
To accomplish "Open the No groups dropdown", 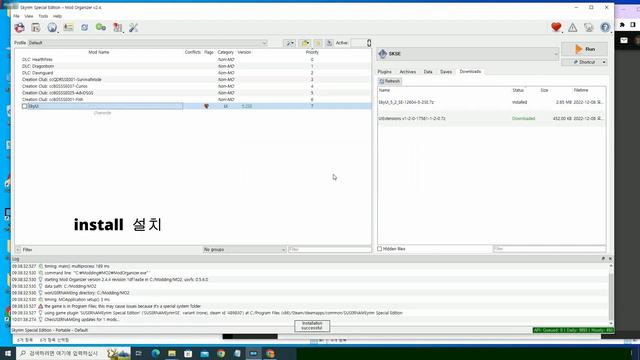I will [x=244, y=249].
